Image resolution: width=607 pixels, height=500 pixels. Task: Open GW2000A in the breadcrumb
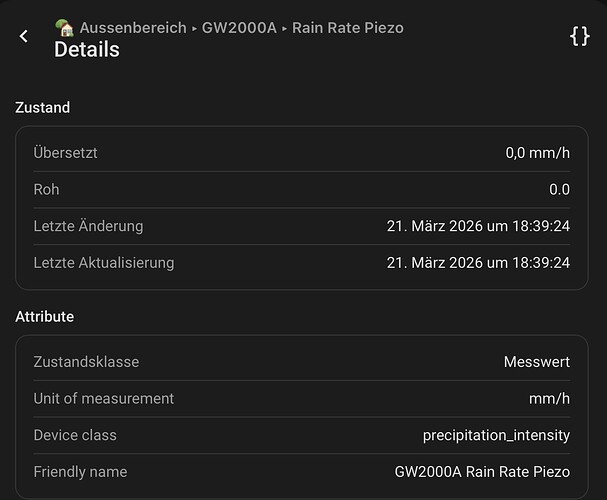(239, 28)
